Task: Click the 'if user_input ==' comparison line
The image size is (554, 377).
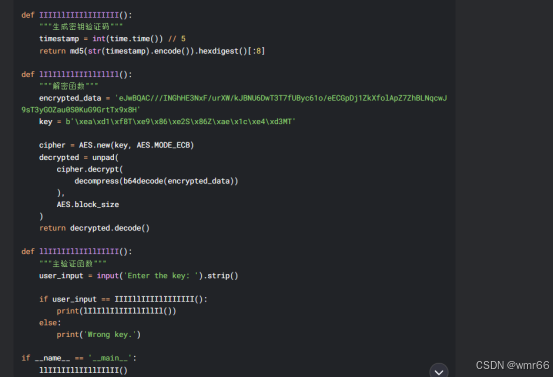Action: [123, 299]
